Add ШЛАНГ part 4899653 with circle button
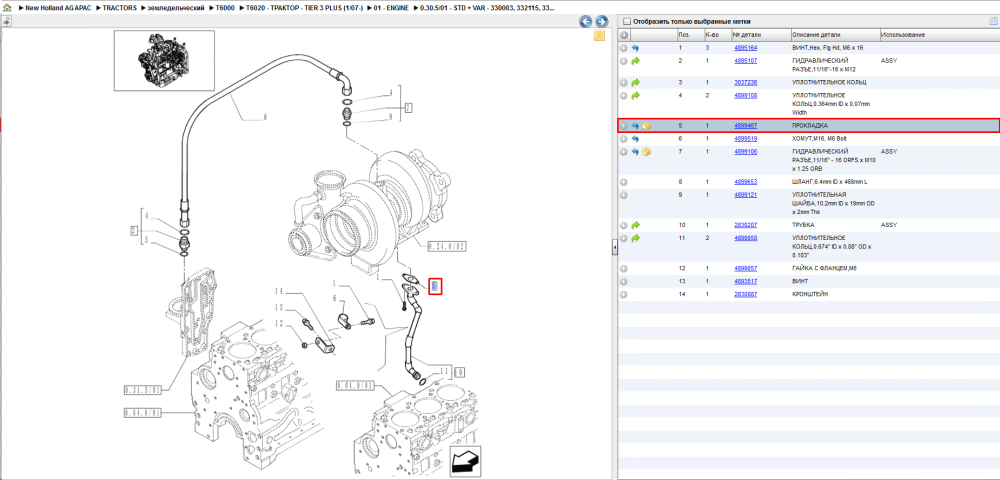This screenshot has height=480, width=1000. [x=624, y=182]
